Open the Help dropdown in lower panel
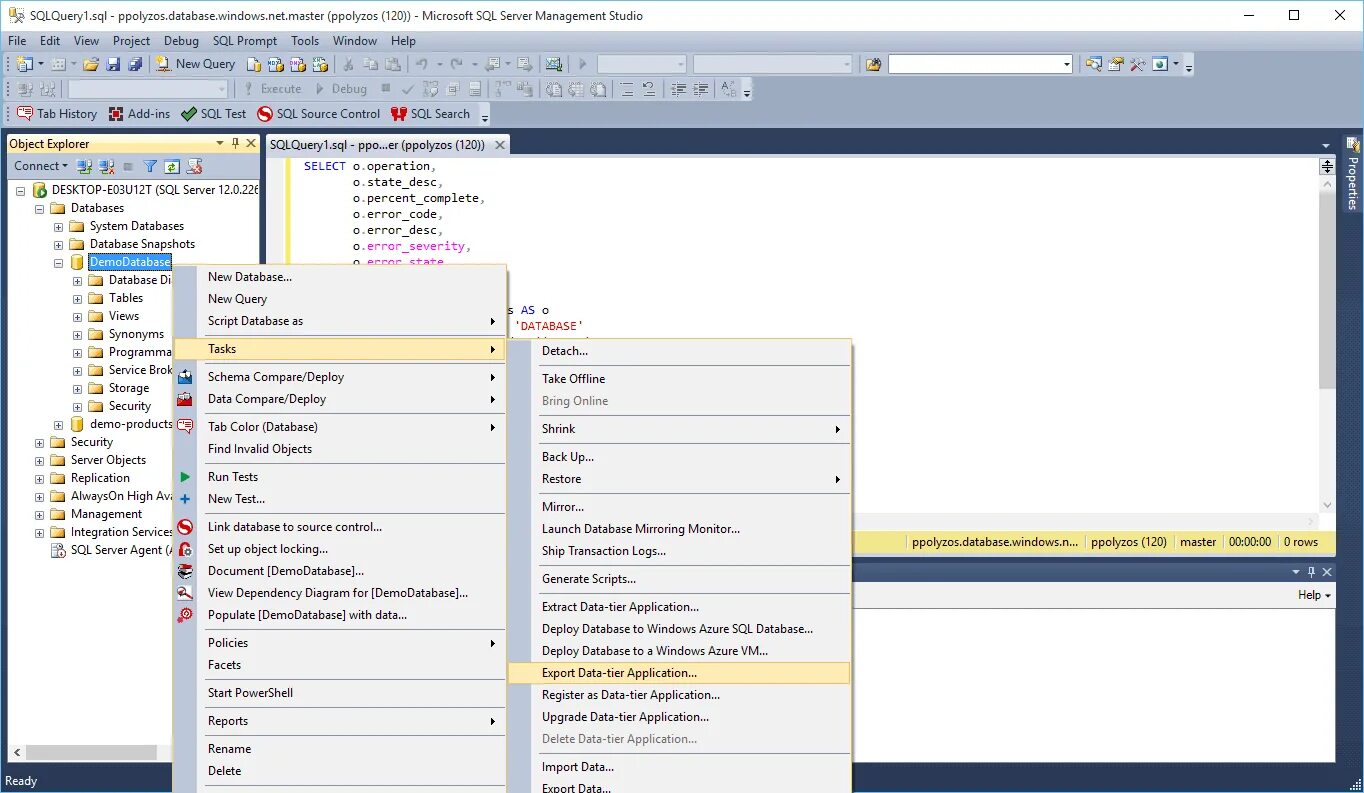Image resolution: width=1364 pixels, height=793 pixels. [1314, 595]
